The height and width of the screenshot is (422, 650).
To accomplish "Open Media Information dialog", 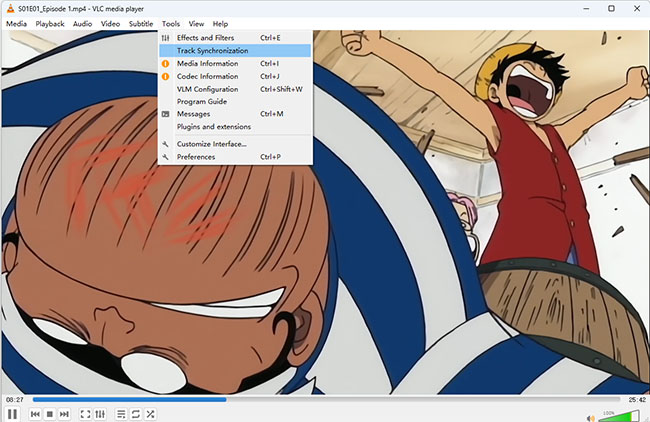I will pos(235,63).
